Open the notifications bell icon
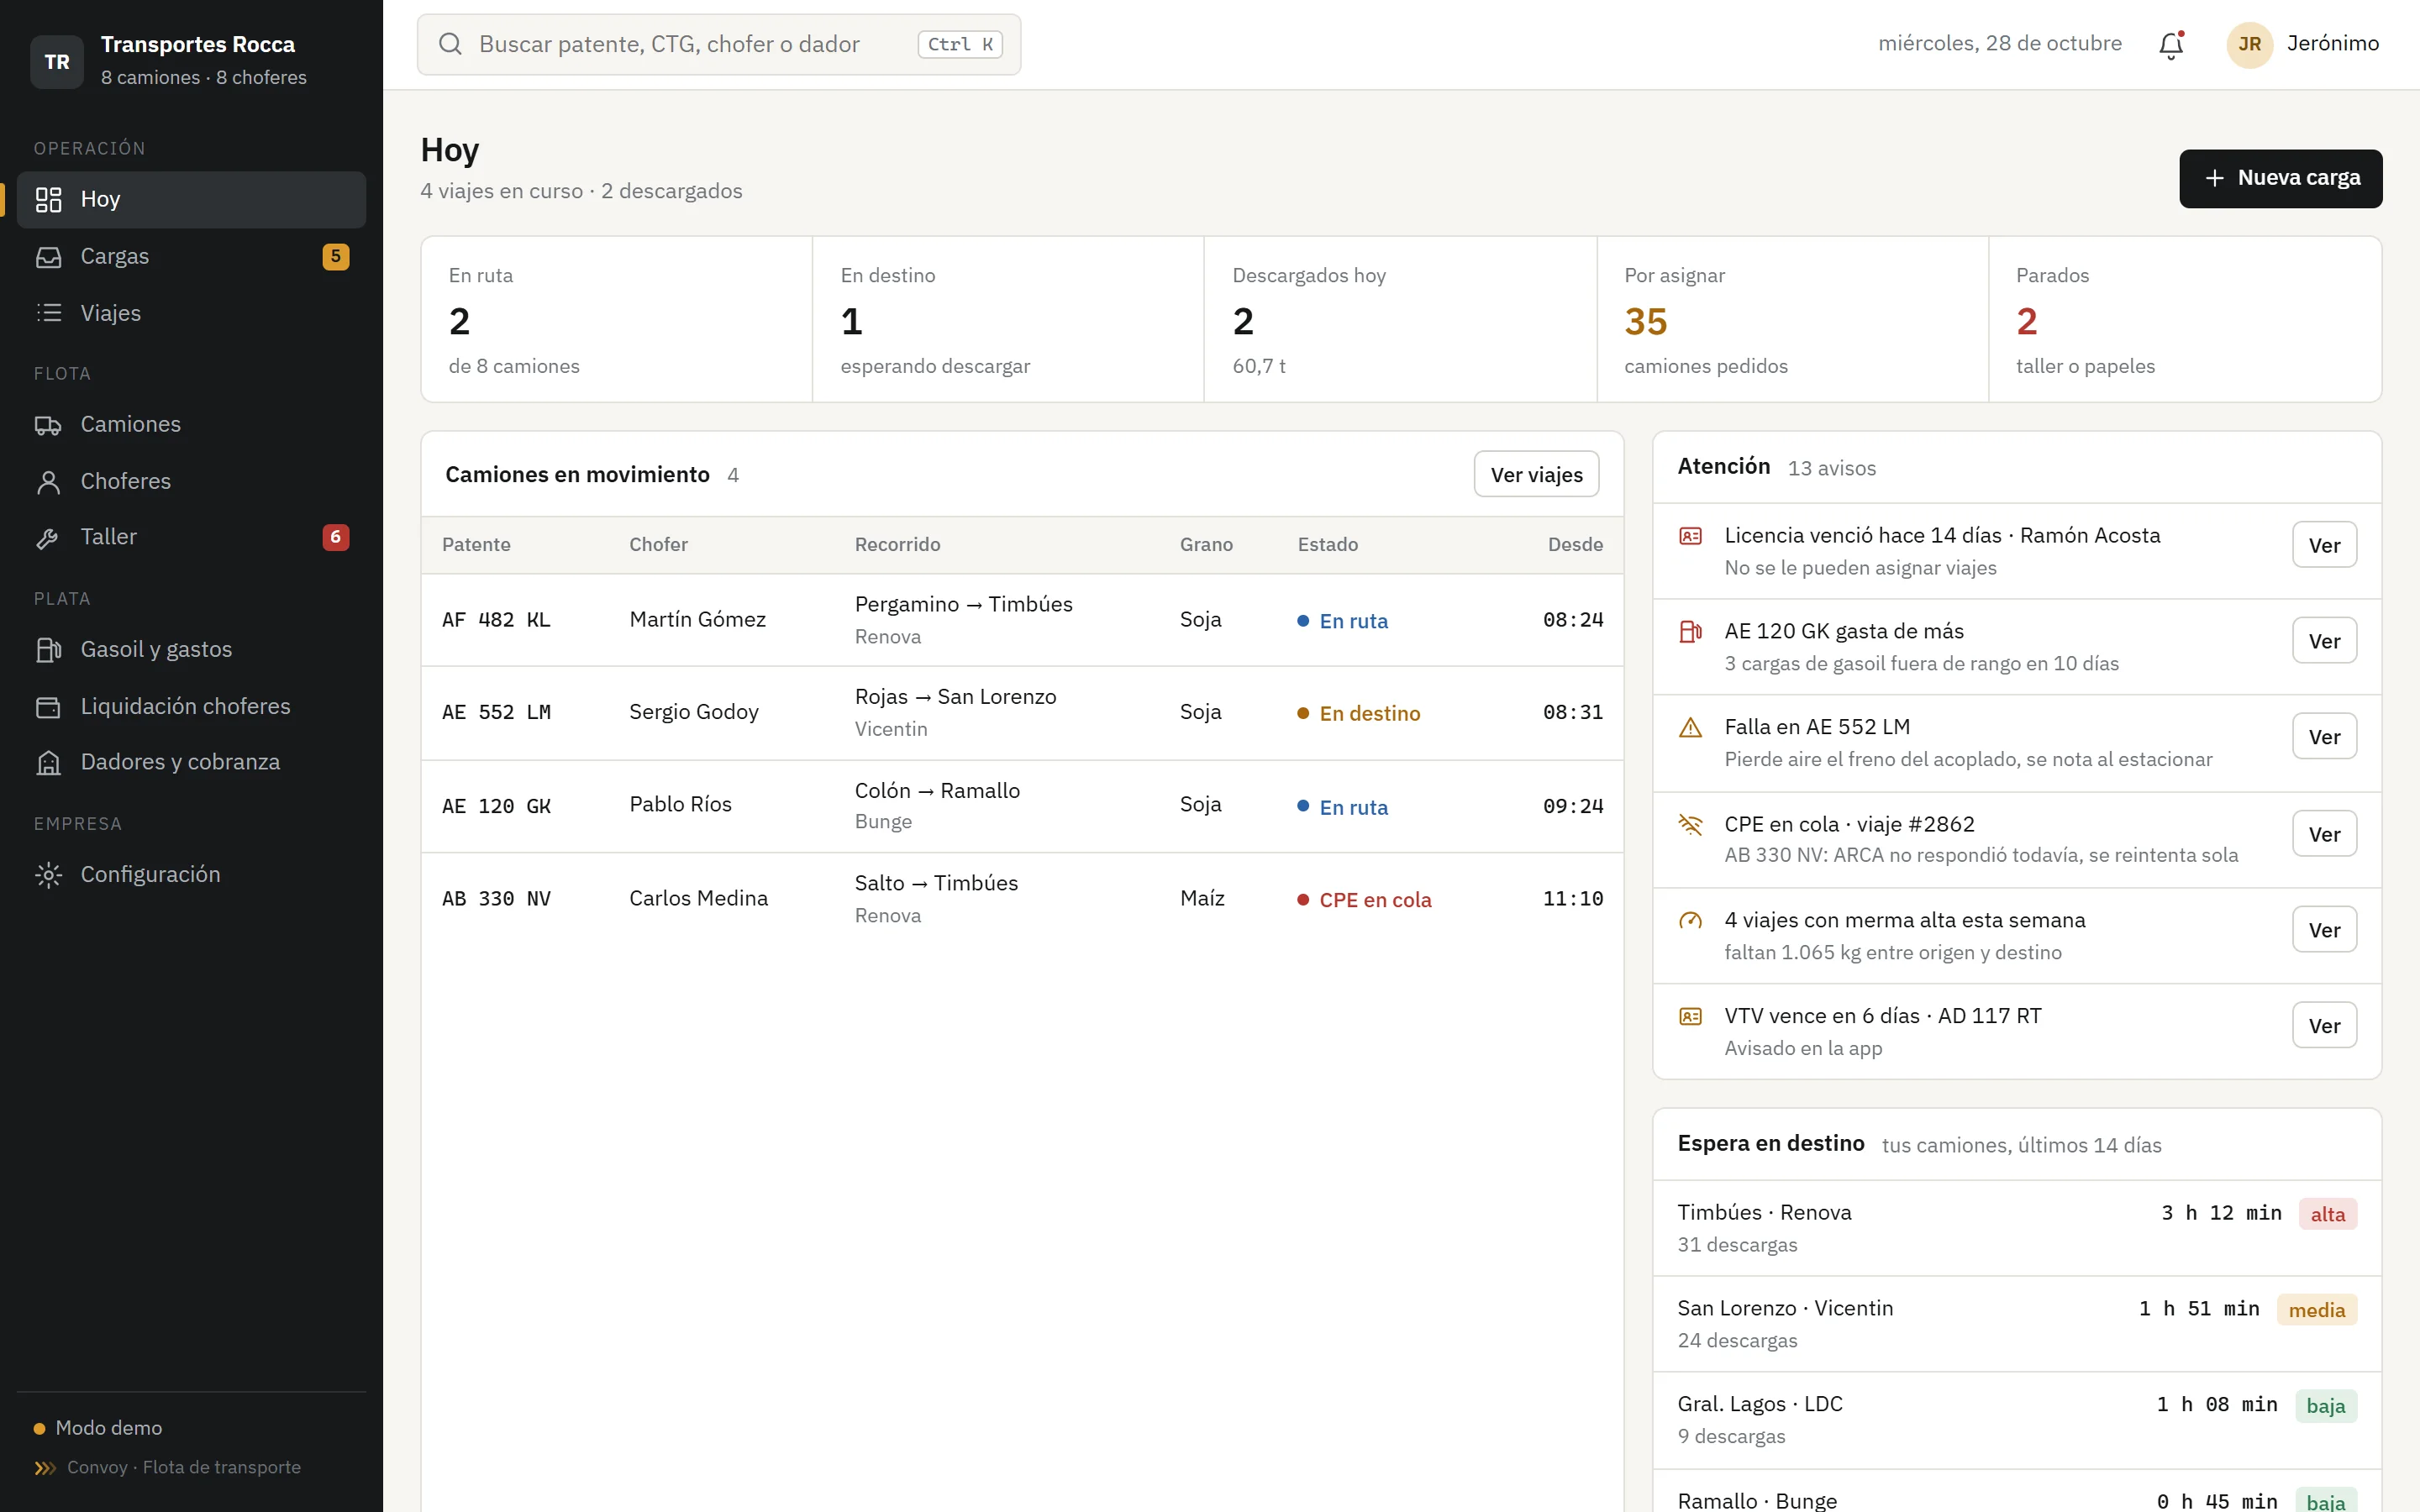This screenshot has width=2420, height=1512. tap(2170, 45)
